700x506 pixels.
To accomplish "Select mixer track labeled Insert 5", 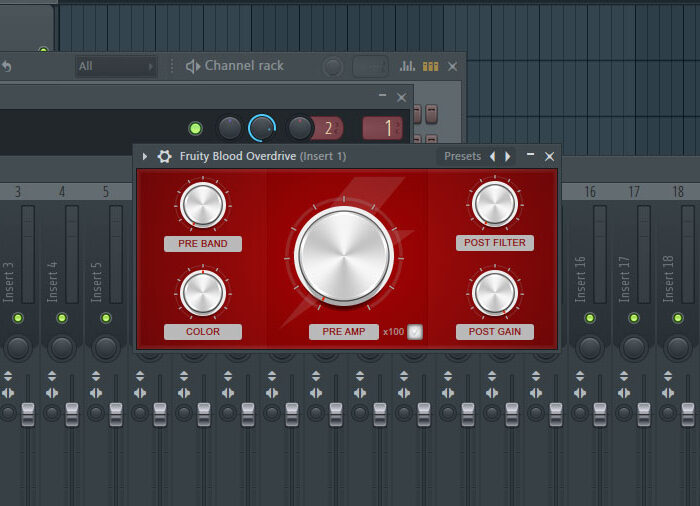I will 96,282.
